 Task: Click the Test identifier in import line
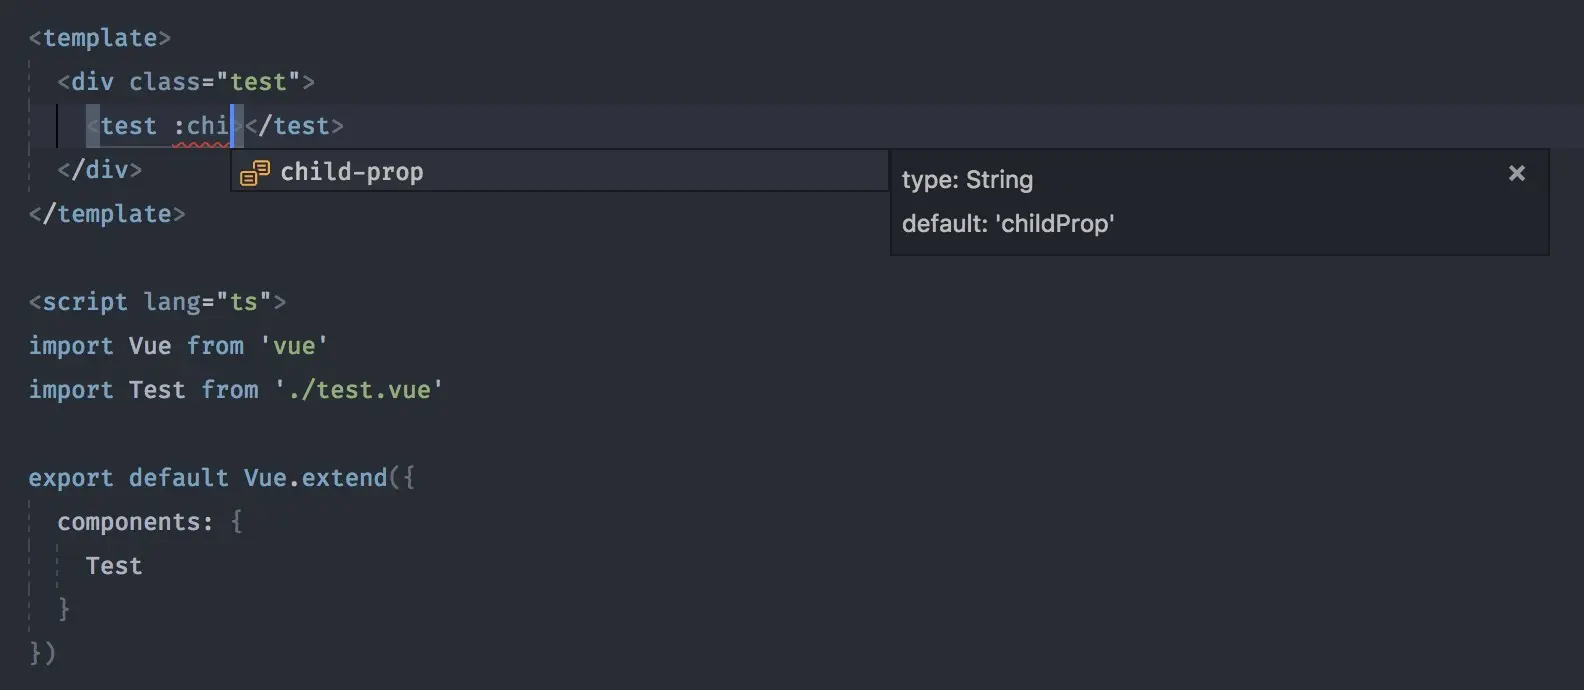[157, 390]
